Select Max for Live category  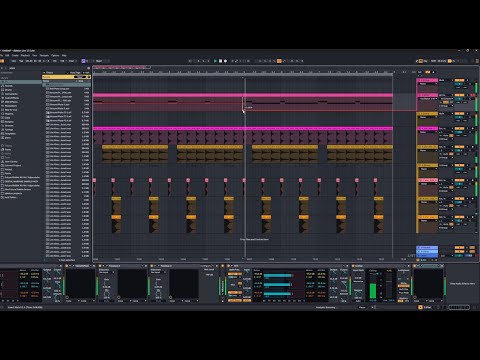pos(11,110)
